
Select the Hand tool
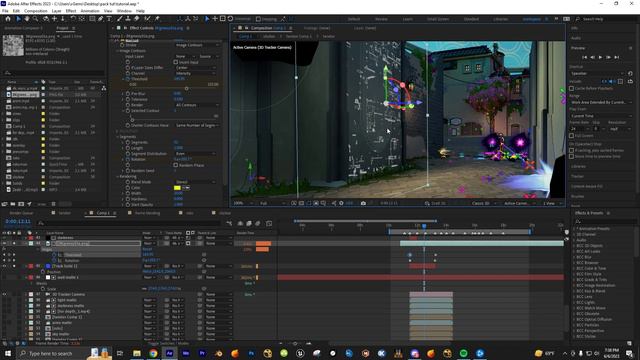[27, 19]
